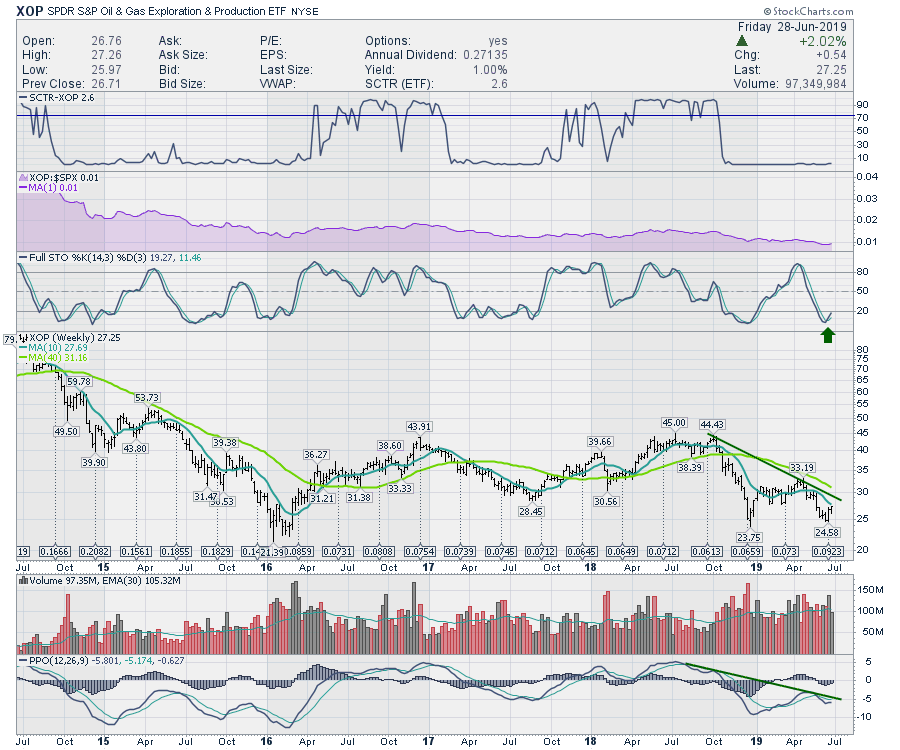The image size is (900, 750).
Task: Click the 0.0659 dividend marker
Action: 747,551
